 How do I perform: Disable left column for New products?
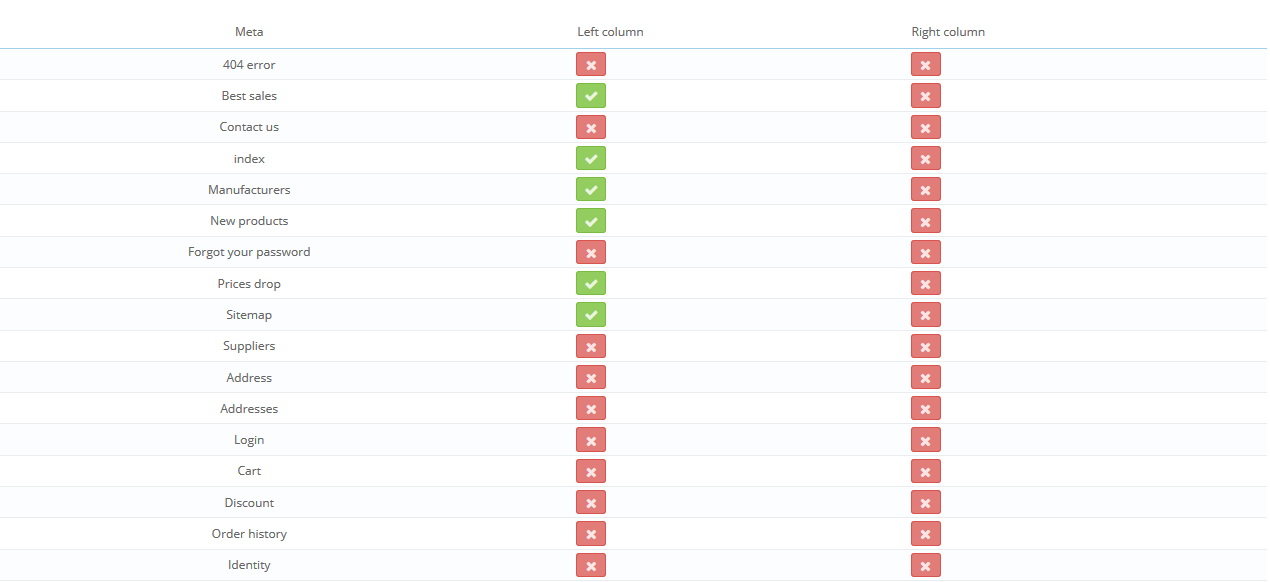click(591, 221)
